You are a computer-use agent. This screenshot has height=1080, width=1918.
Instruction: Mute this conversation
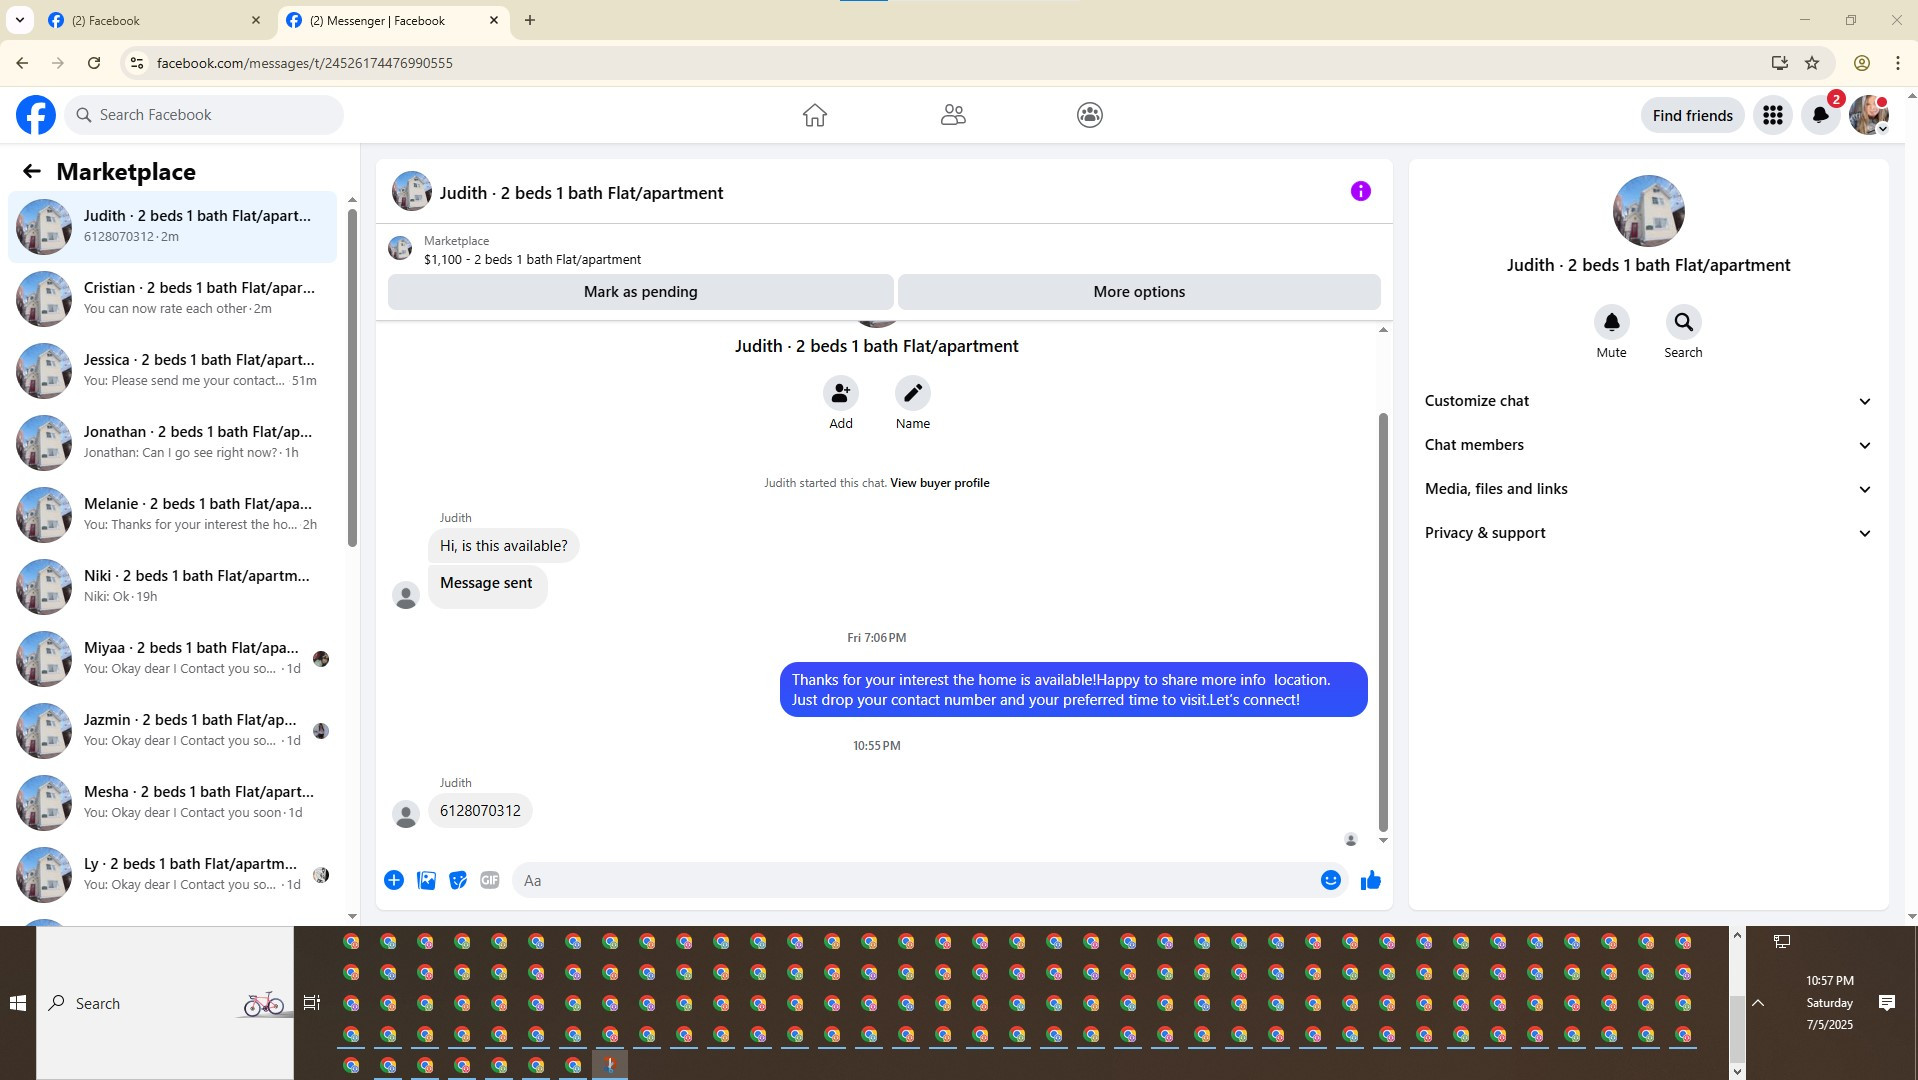pos(1611,322)
